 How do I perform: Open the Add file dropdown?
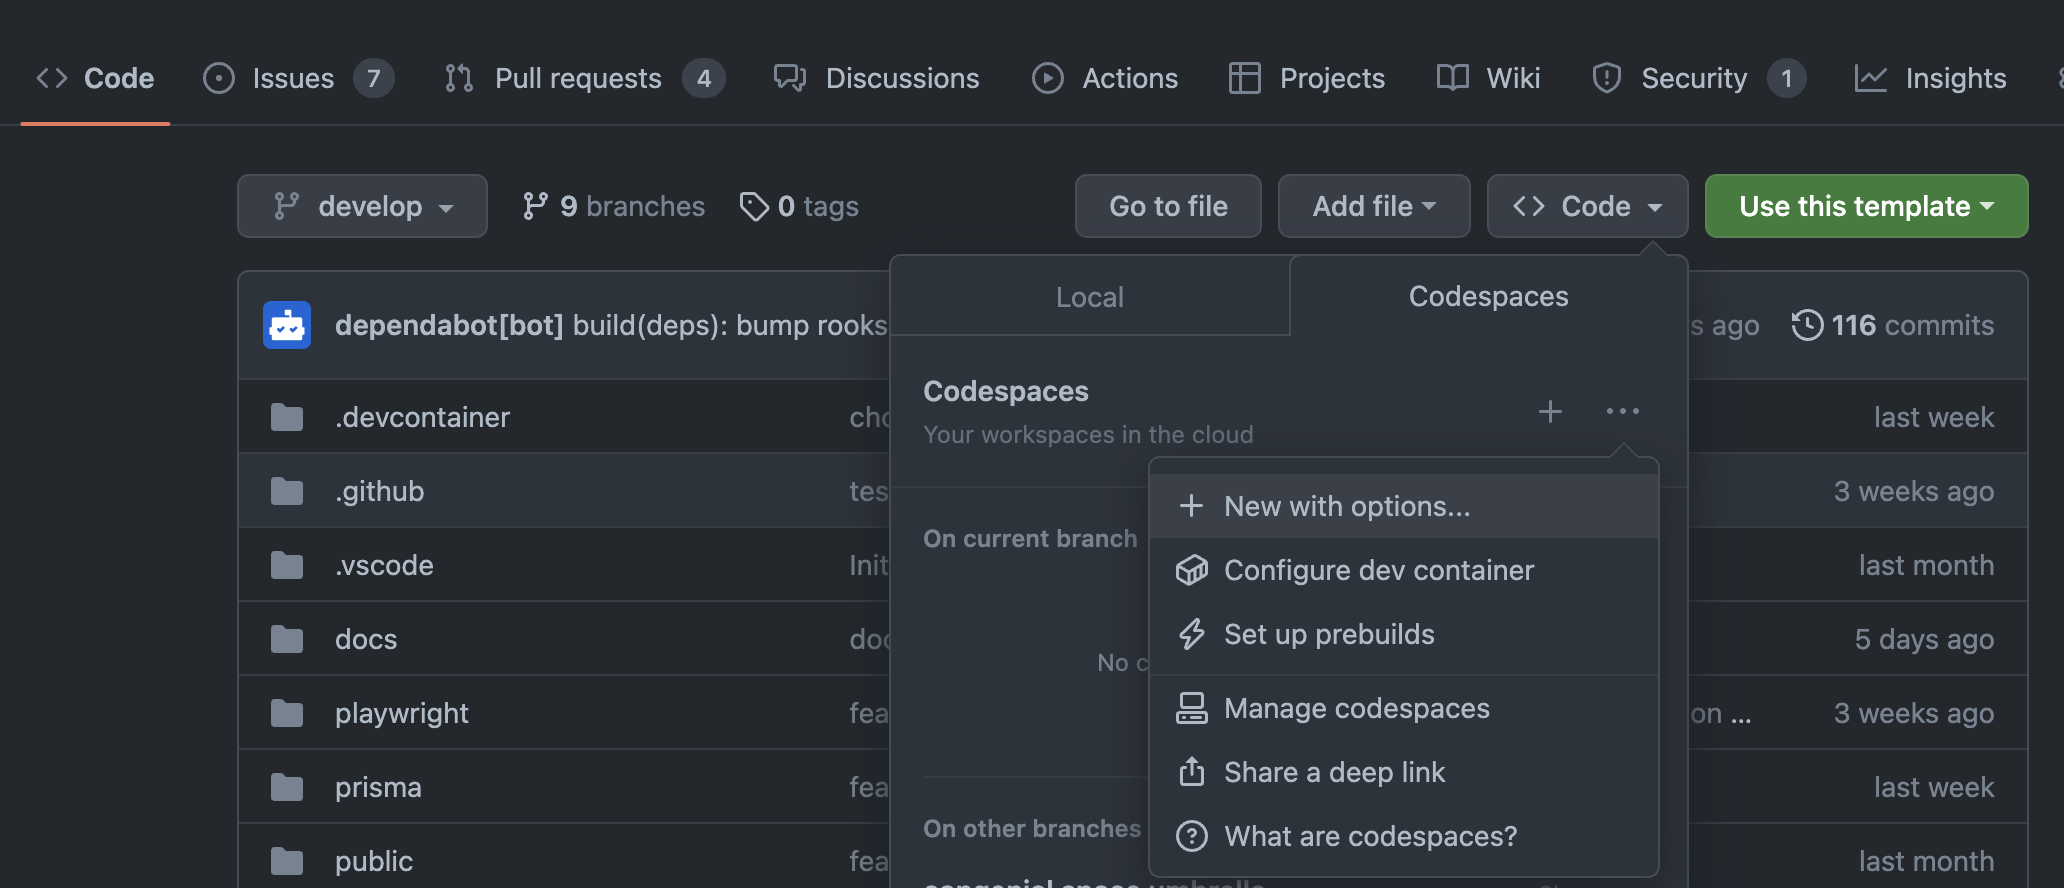tap(1374, 206)
